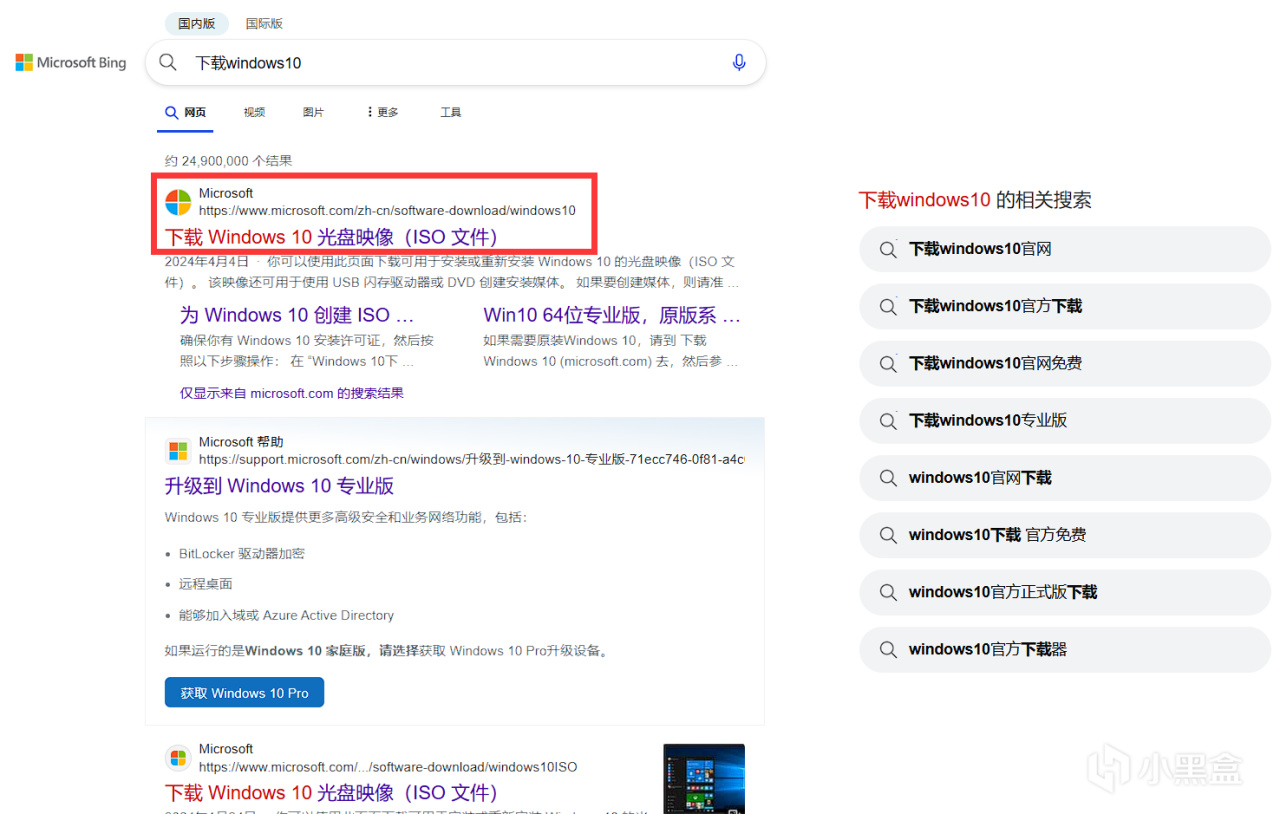Click the URL ending in software-download/windows10
This screenshot has height=814, width=1280.
[x=387, y=211]
